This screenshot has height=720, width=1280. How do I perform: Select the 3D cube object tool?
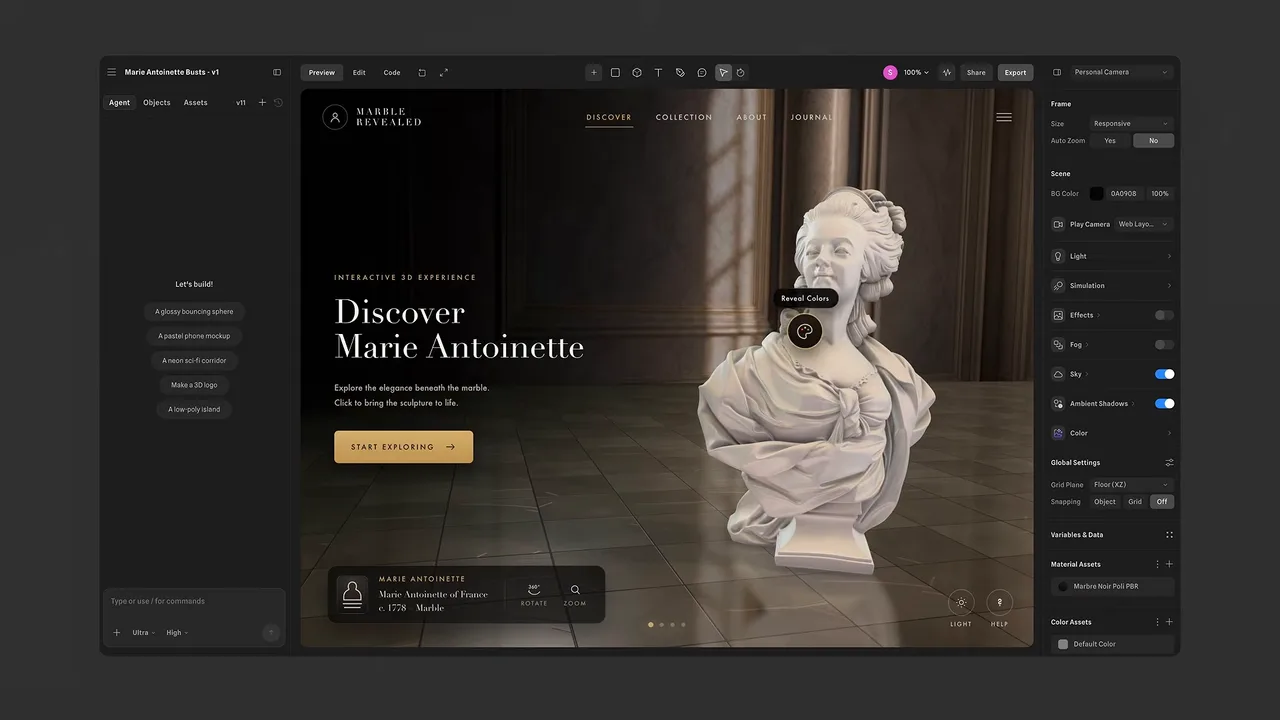click(637, 72)
